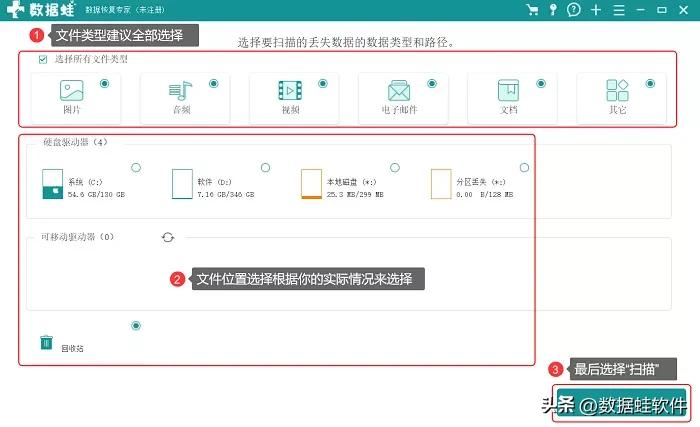This screenshot has height=427, width=700.
Task: Click the 音频 audio type icon
Action: point(180,93)
